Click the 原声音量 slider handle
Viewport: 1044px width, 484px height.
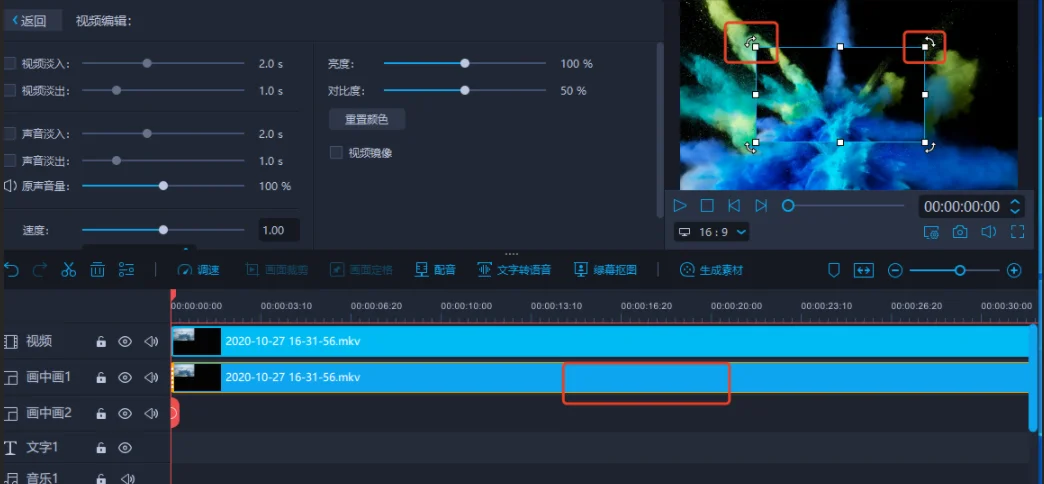click(163, 186)
